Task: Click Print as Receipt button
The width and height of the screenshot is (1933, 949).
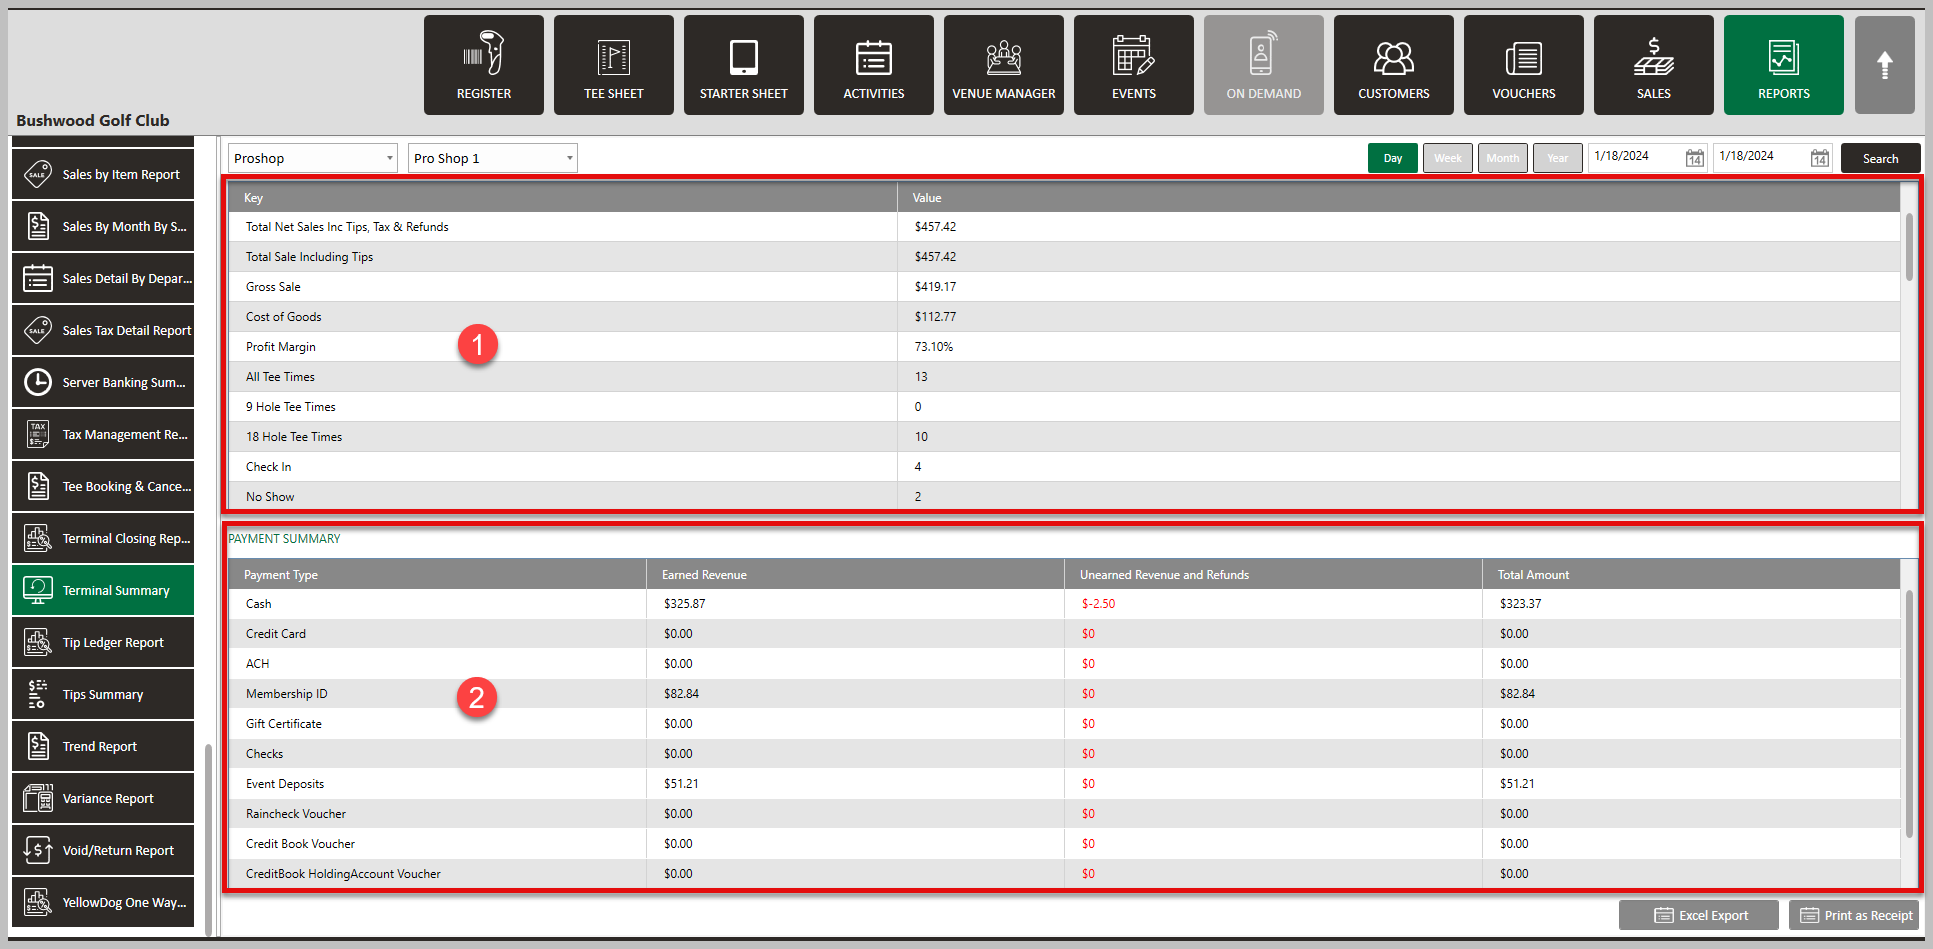Action: (x=1854, y=915)
